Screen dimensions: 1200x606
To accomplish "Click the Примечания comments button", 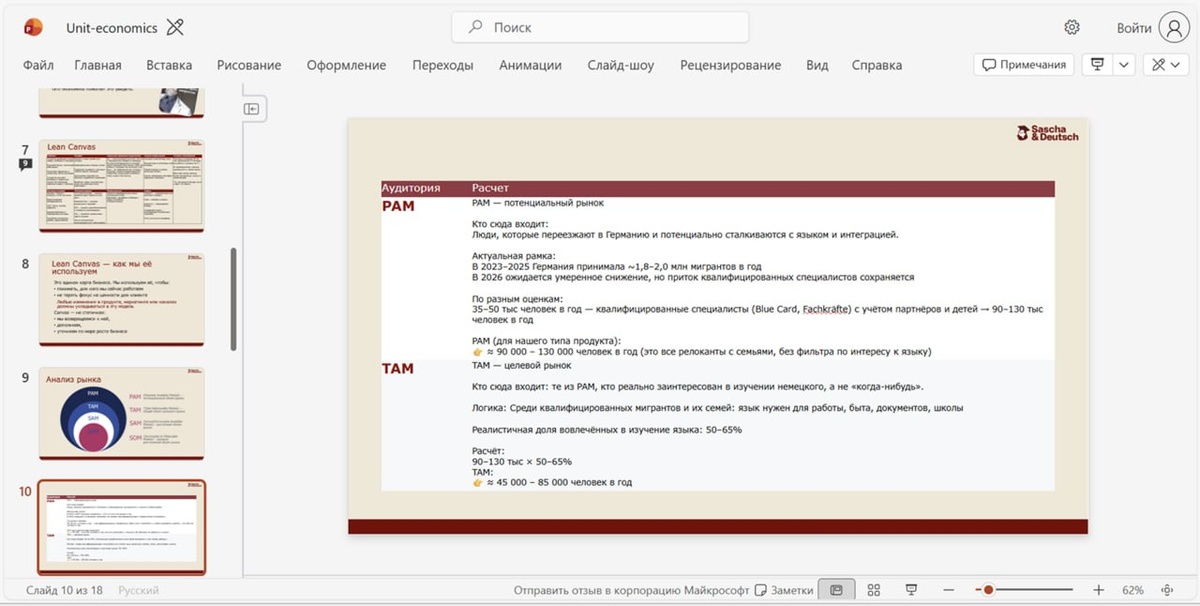I will (x=1024, y=64).
